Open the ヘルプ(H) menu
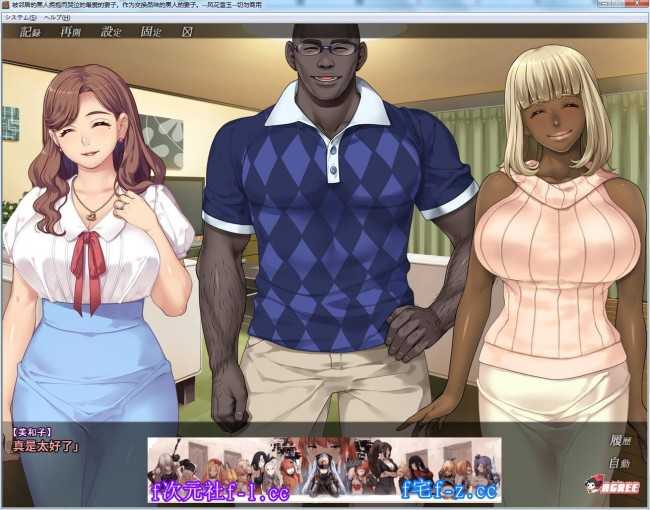 tap(56, 17)
